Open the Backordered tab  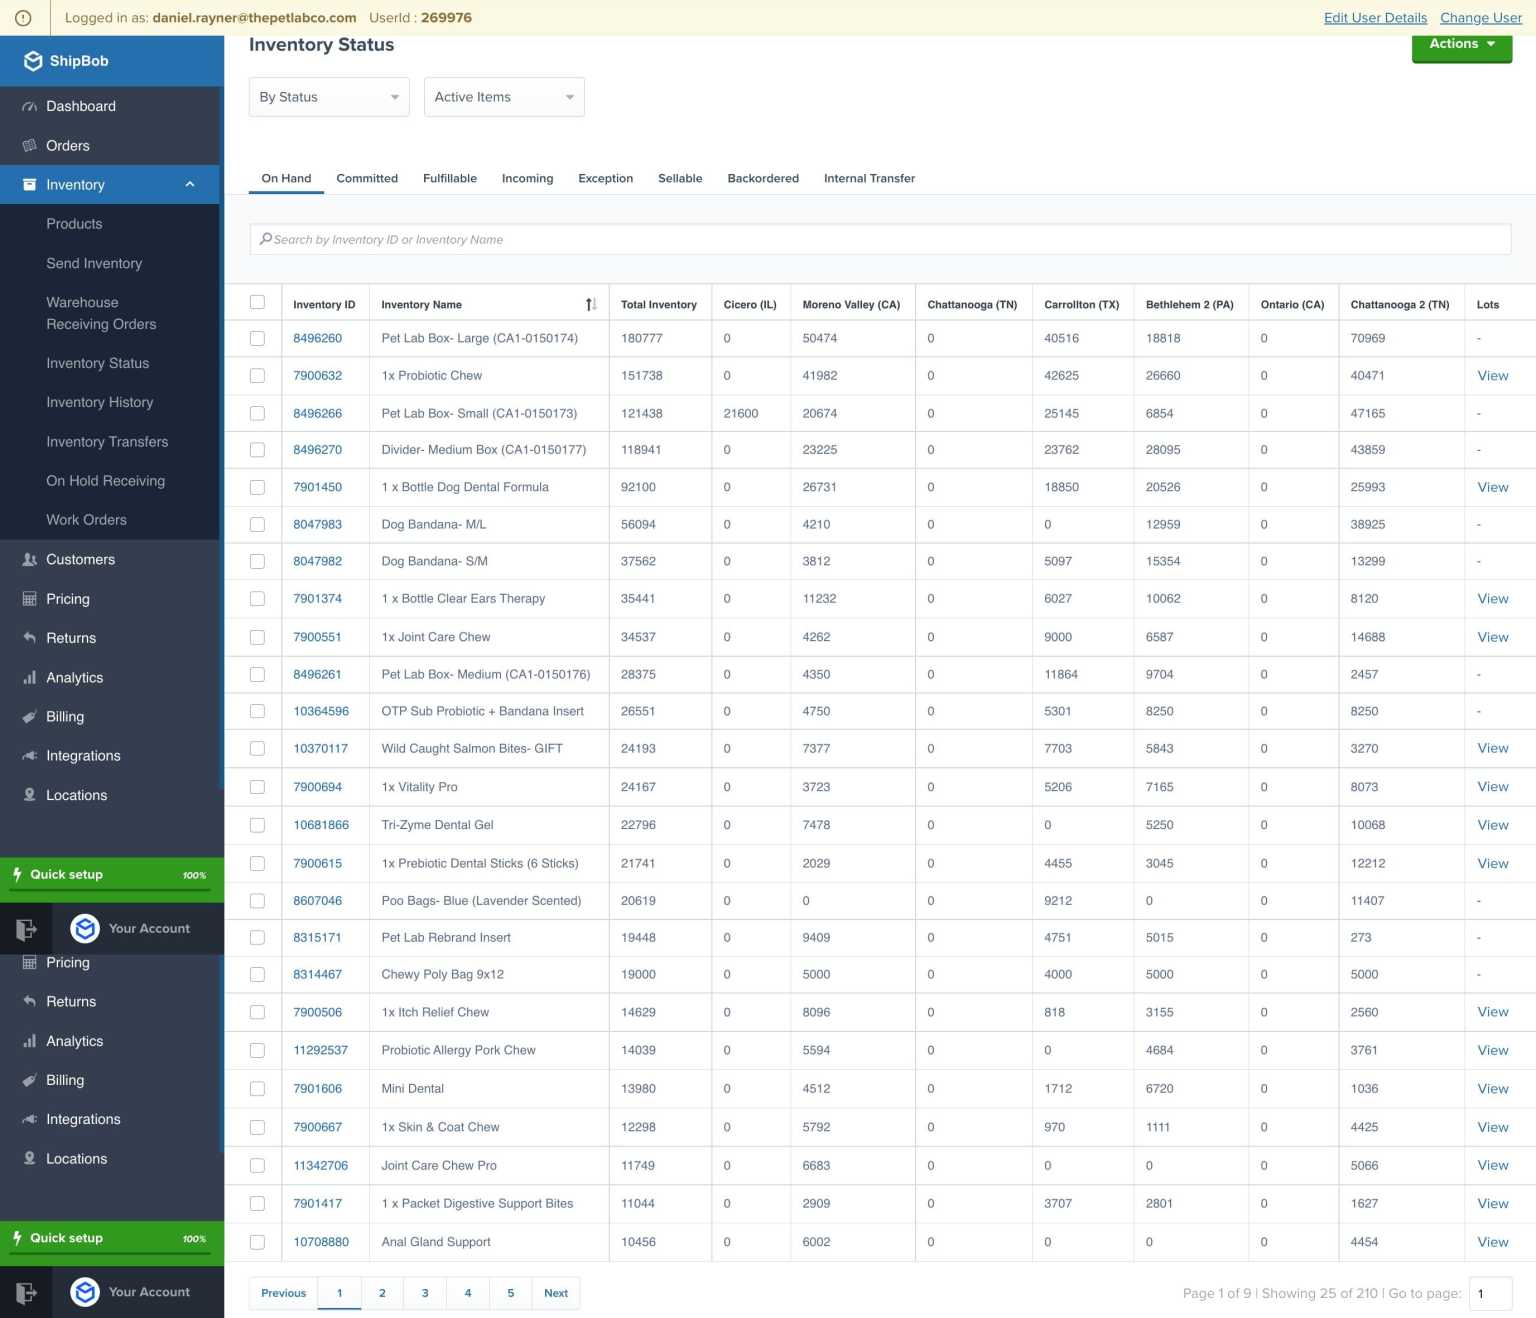coord(763,178)
